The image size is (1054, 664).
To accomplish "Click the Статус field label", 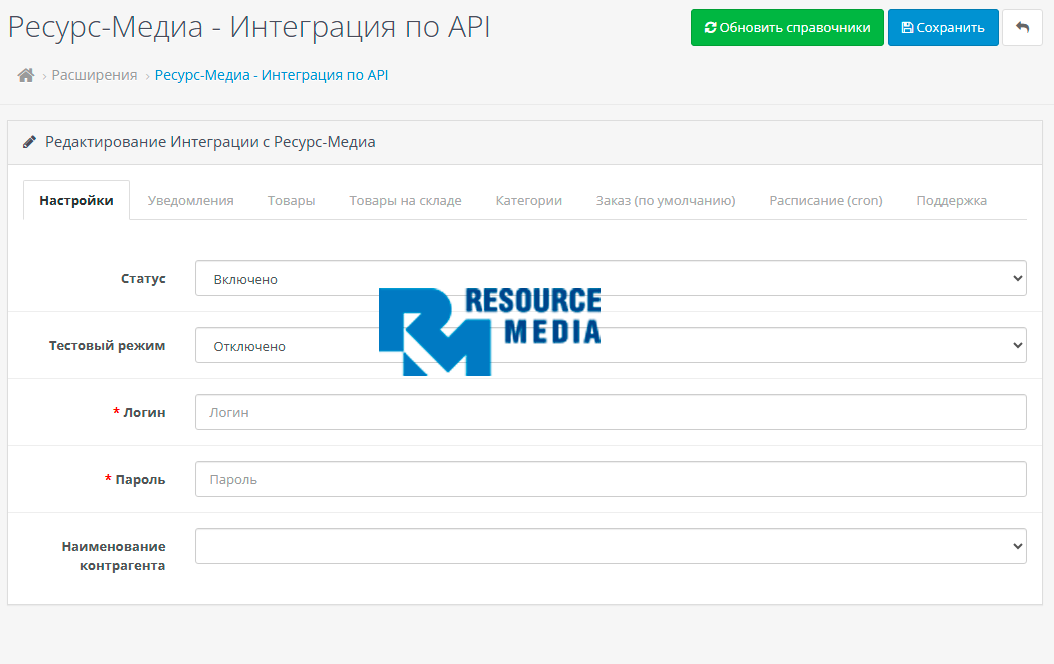I will pos(143,278).
